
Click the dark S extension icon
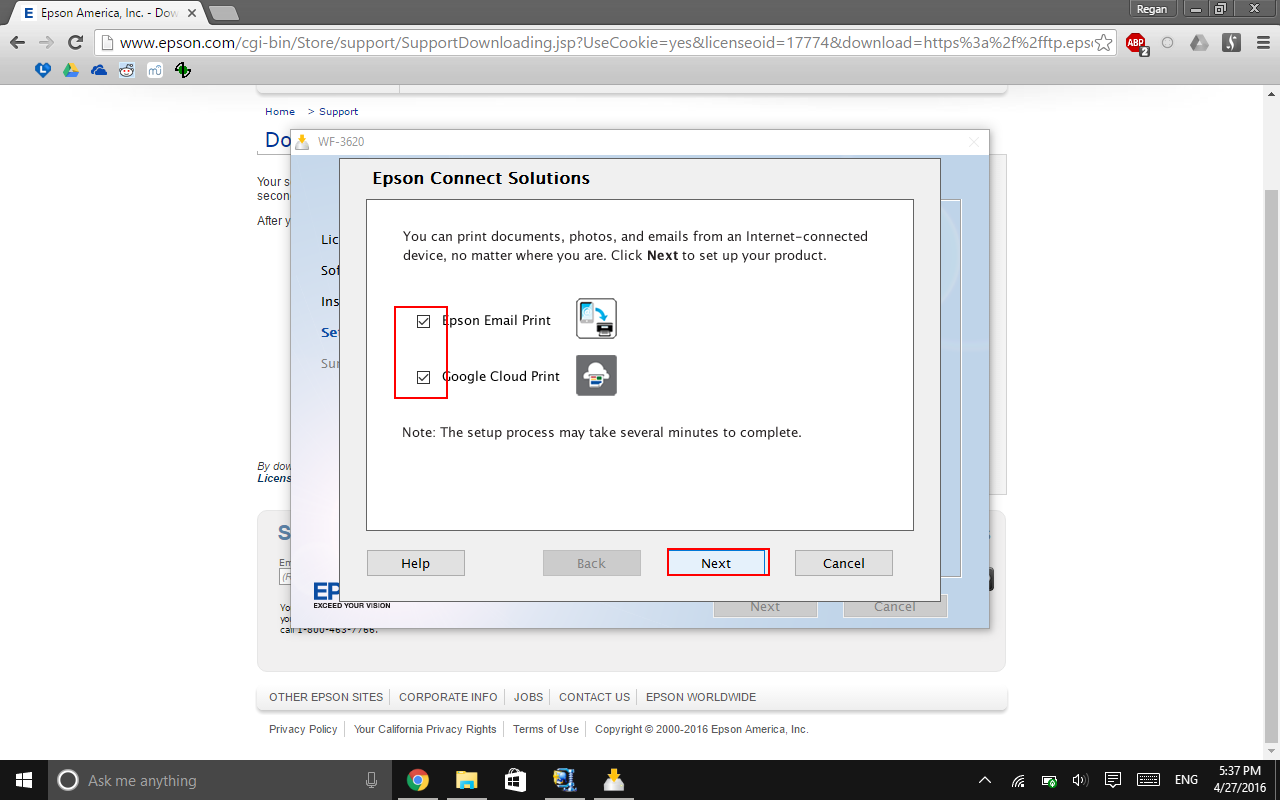click(x=1232, y=43)
